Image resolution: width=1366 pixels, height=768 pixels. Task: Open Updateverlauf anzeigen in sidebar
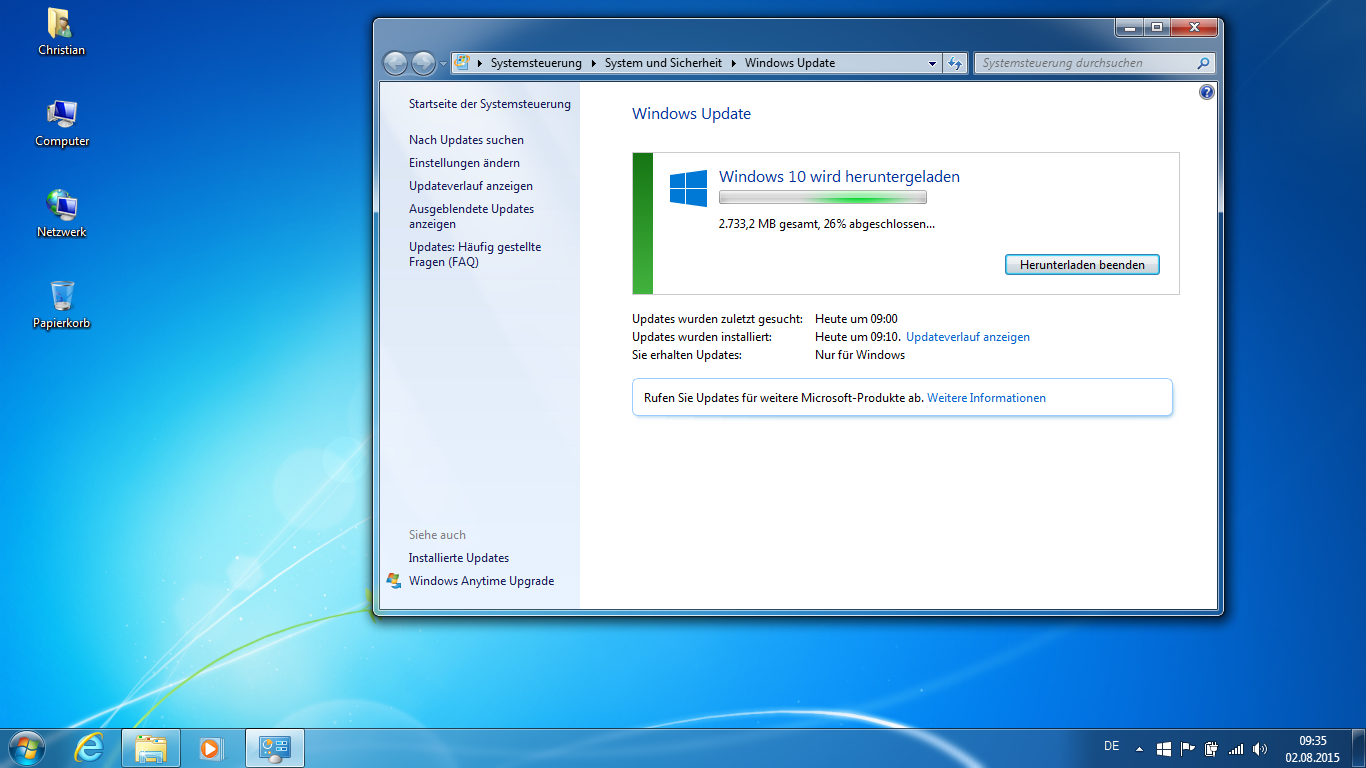pos(471,186)
